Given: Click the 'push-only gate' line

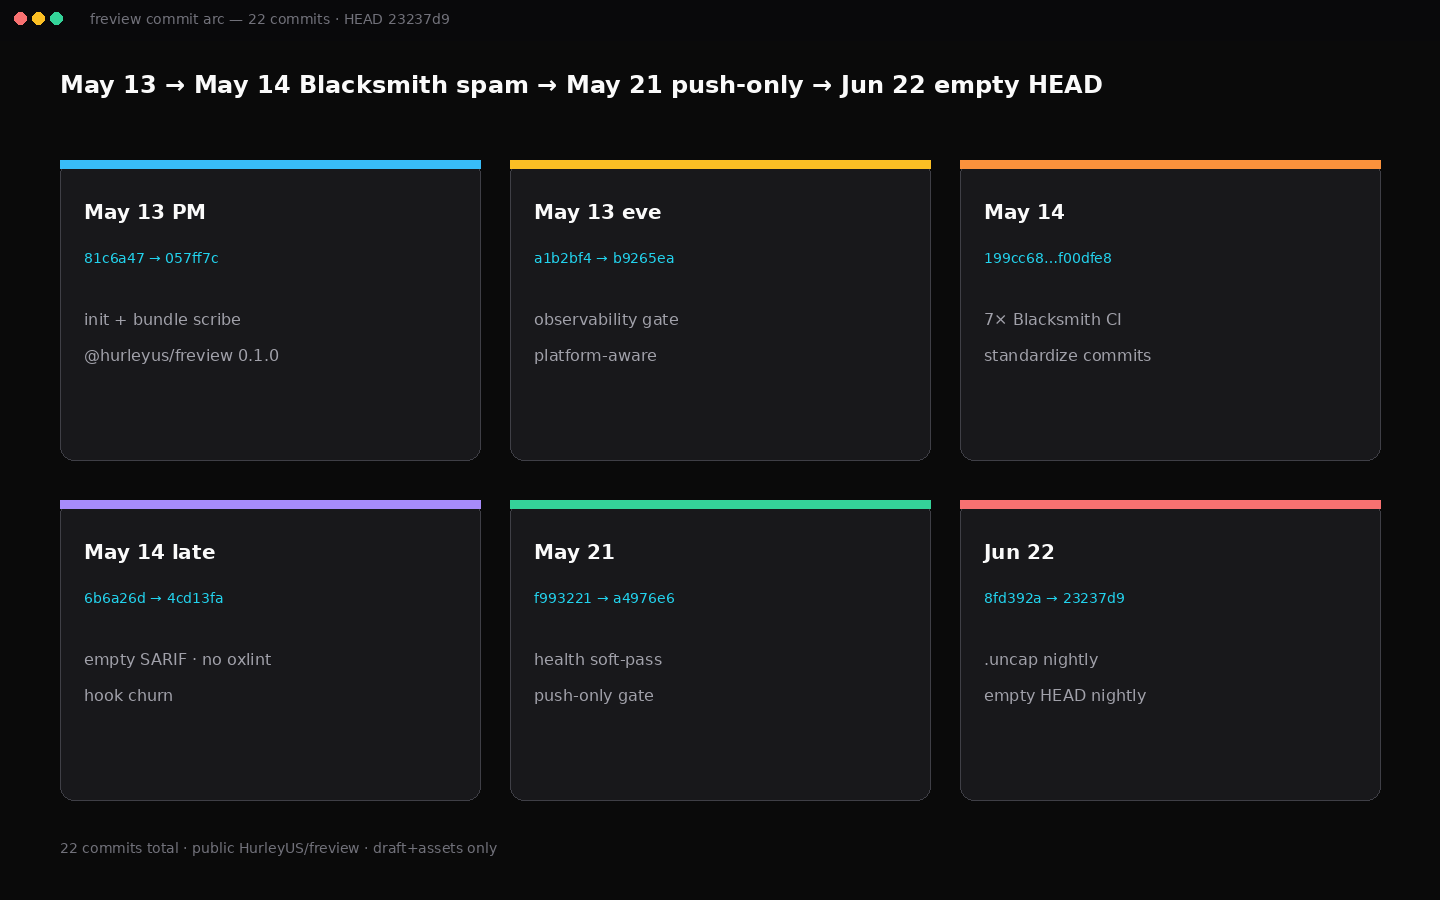Looking at the screenshot, I should pos(594,696).
